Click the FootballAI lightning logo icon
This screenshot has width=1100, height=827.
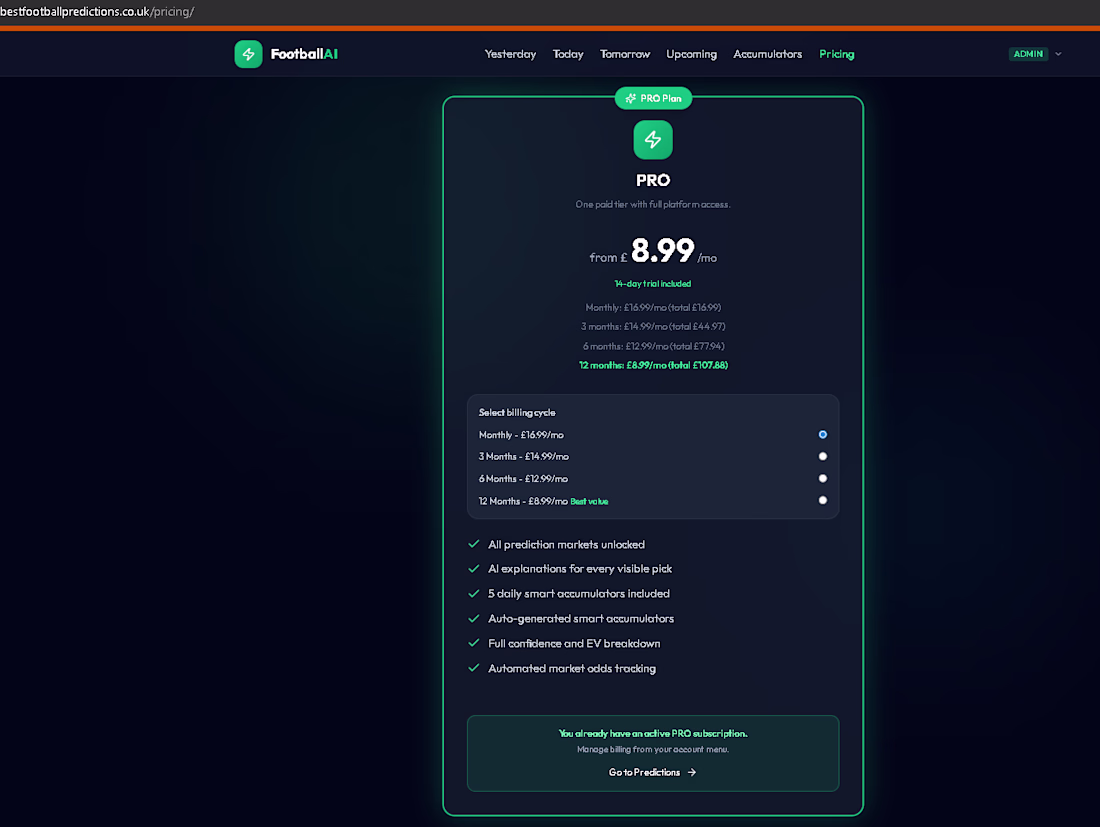coord(248,54)
